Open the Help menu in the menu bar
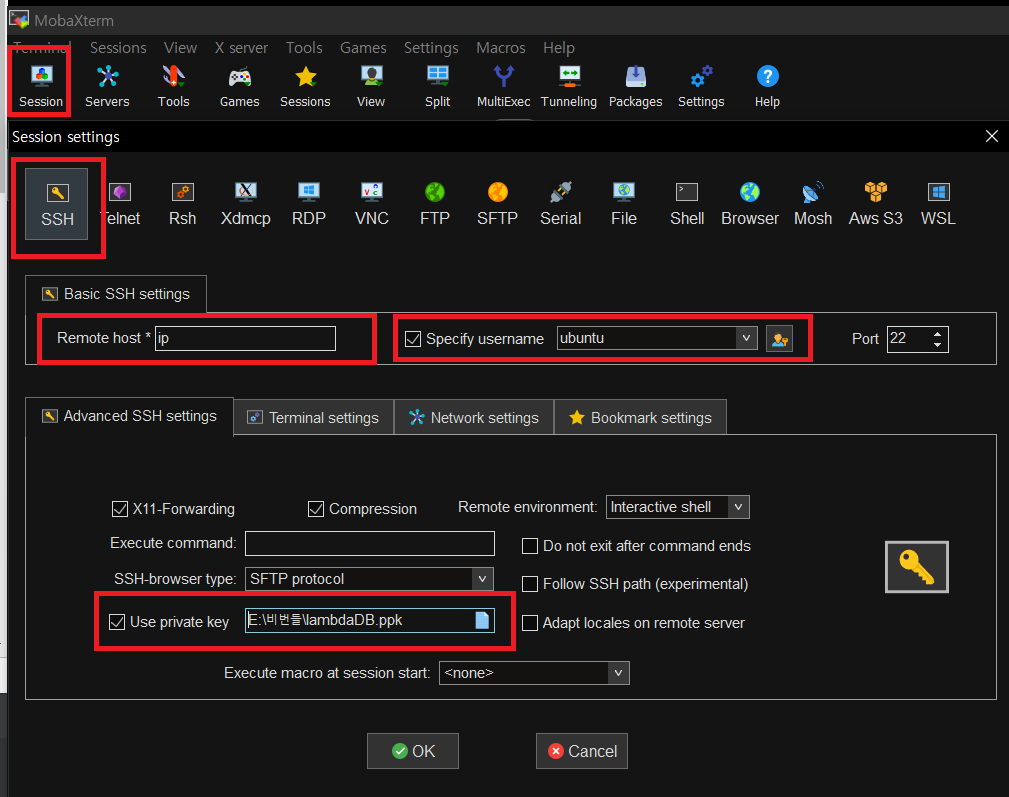 click(x=559, y=48)
